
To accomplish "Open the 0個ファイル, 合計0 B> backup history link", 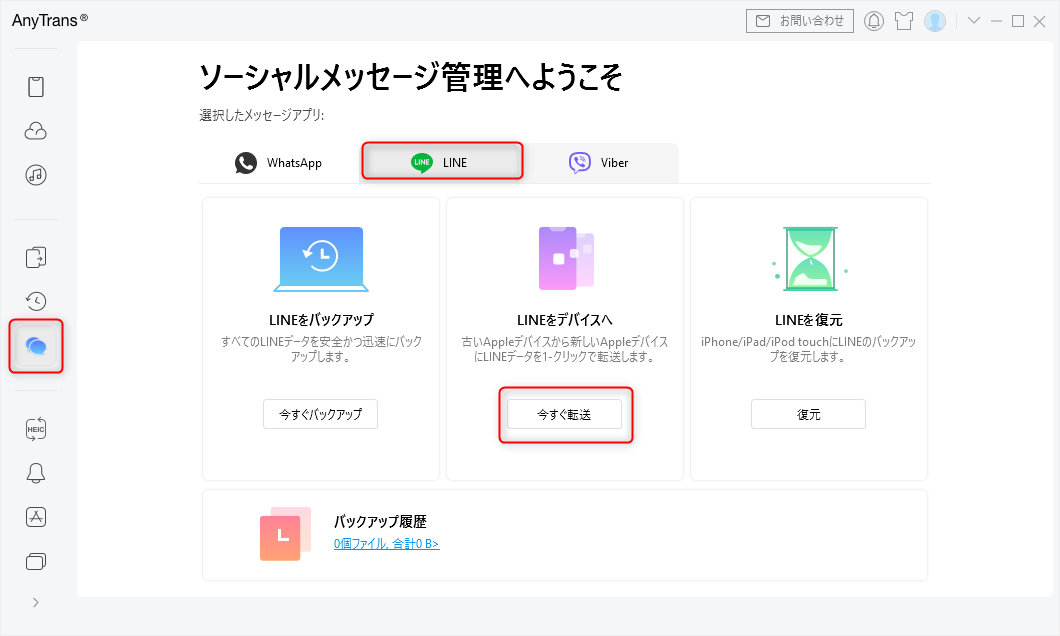I will pyautogui.click(x=387, y=543).
